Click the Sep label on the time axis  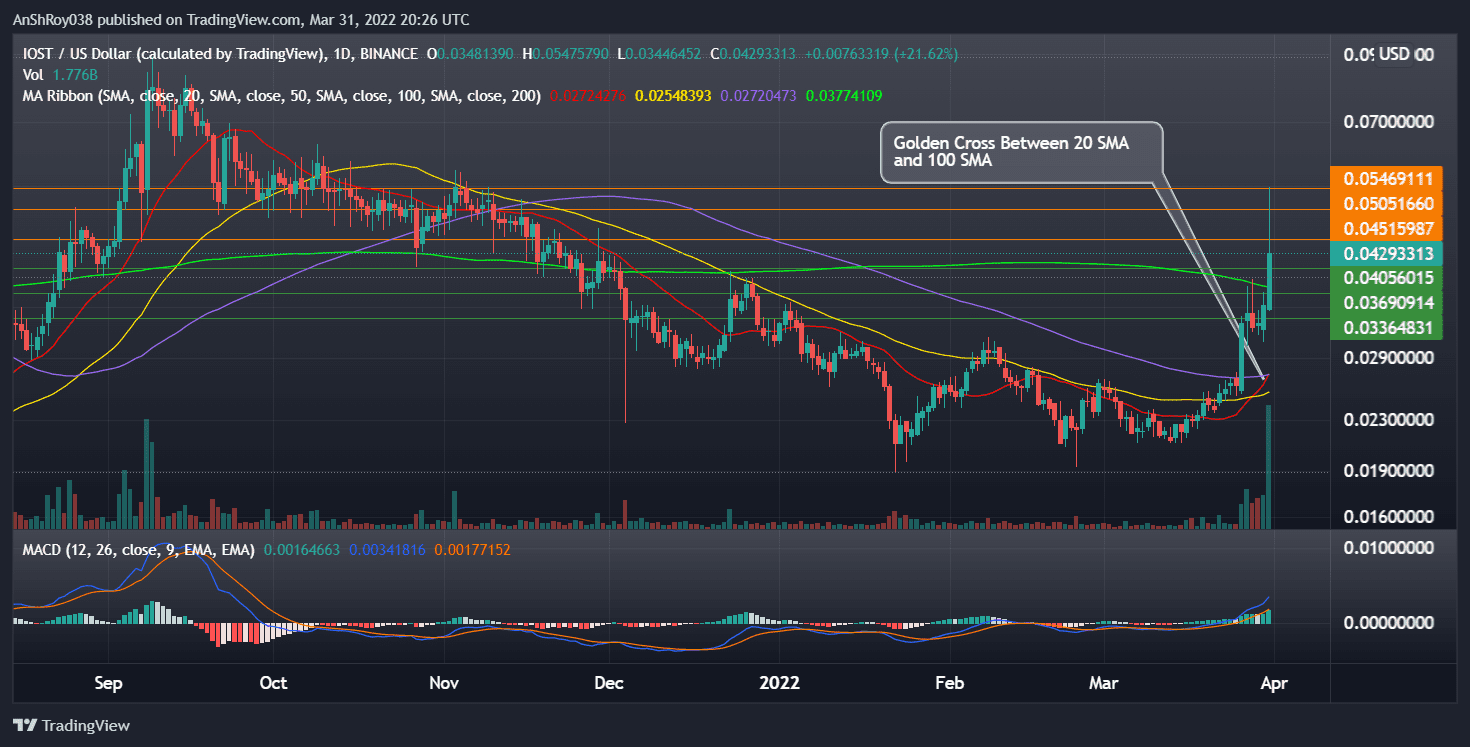108,683
